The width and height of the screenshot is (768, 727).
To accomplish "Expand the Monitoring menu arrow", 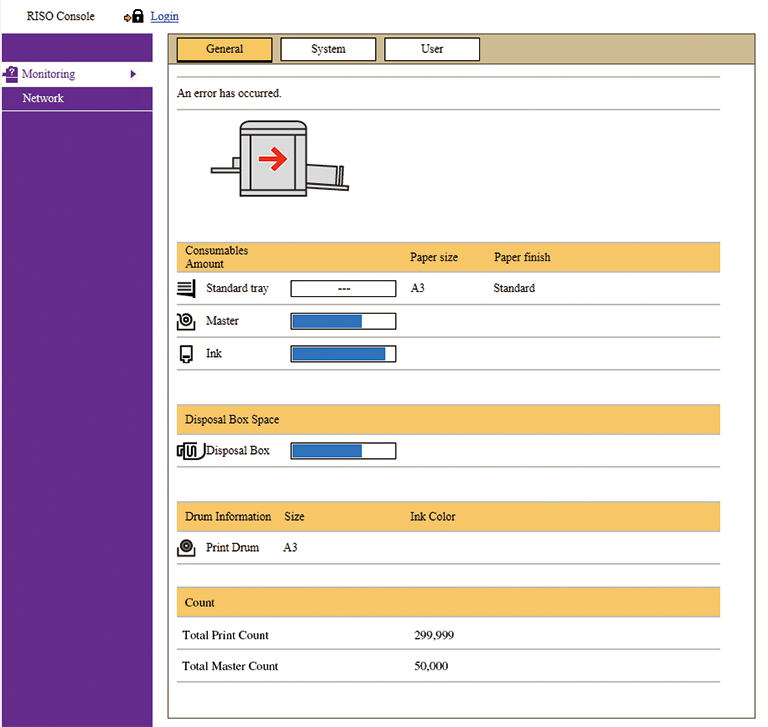I will click(x=133, y=74).
